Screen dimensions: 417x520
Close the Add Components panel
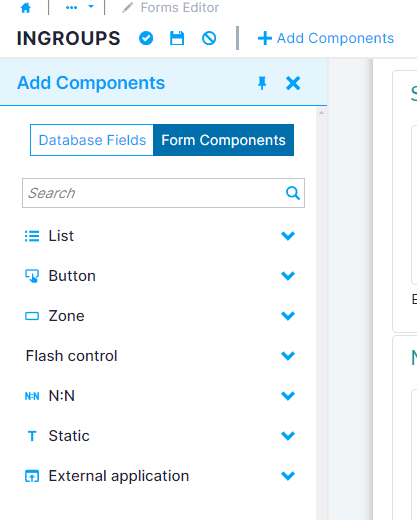(x=293, y=83)
